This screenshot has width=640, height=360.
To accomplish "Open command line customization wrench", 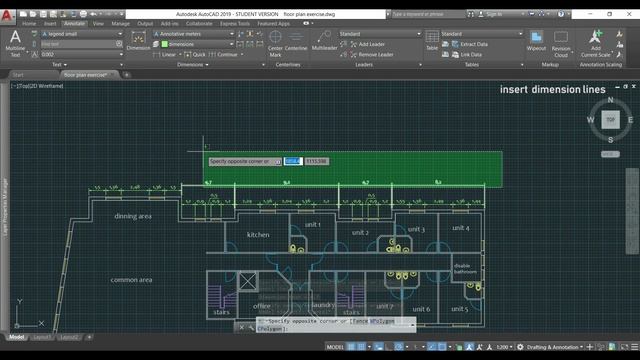I will coord(251,327).
